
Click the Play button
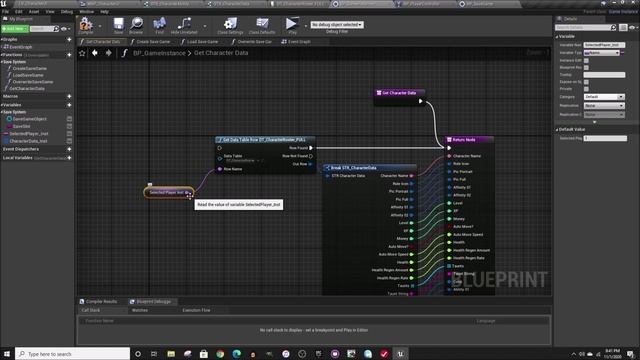click(292, 26)
